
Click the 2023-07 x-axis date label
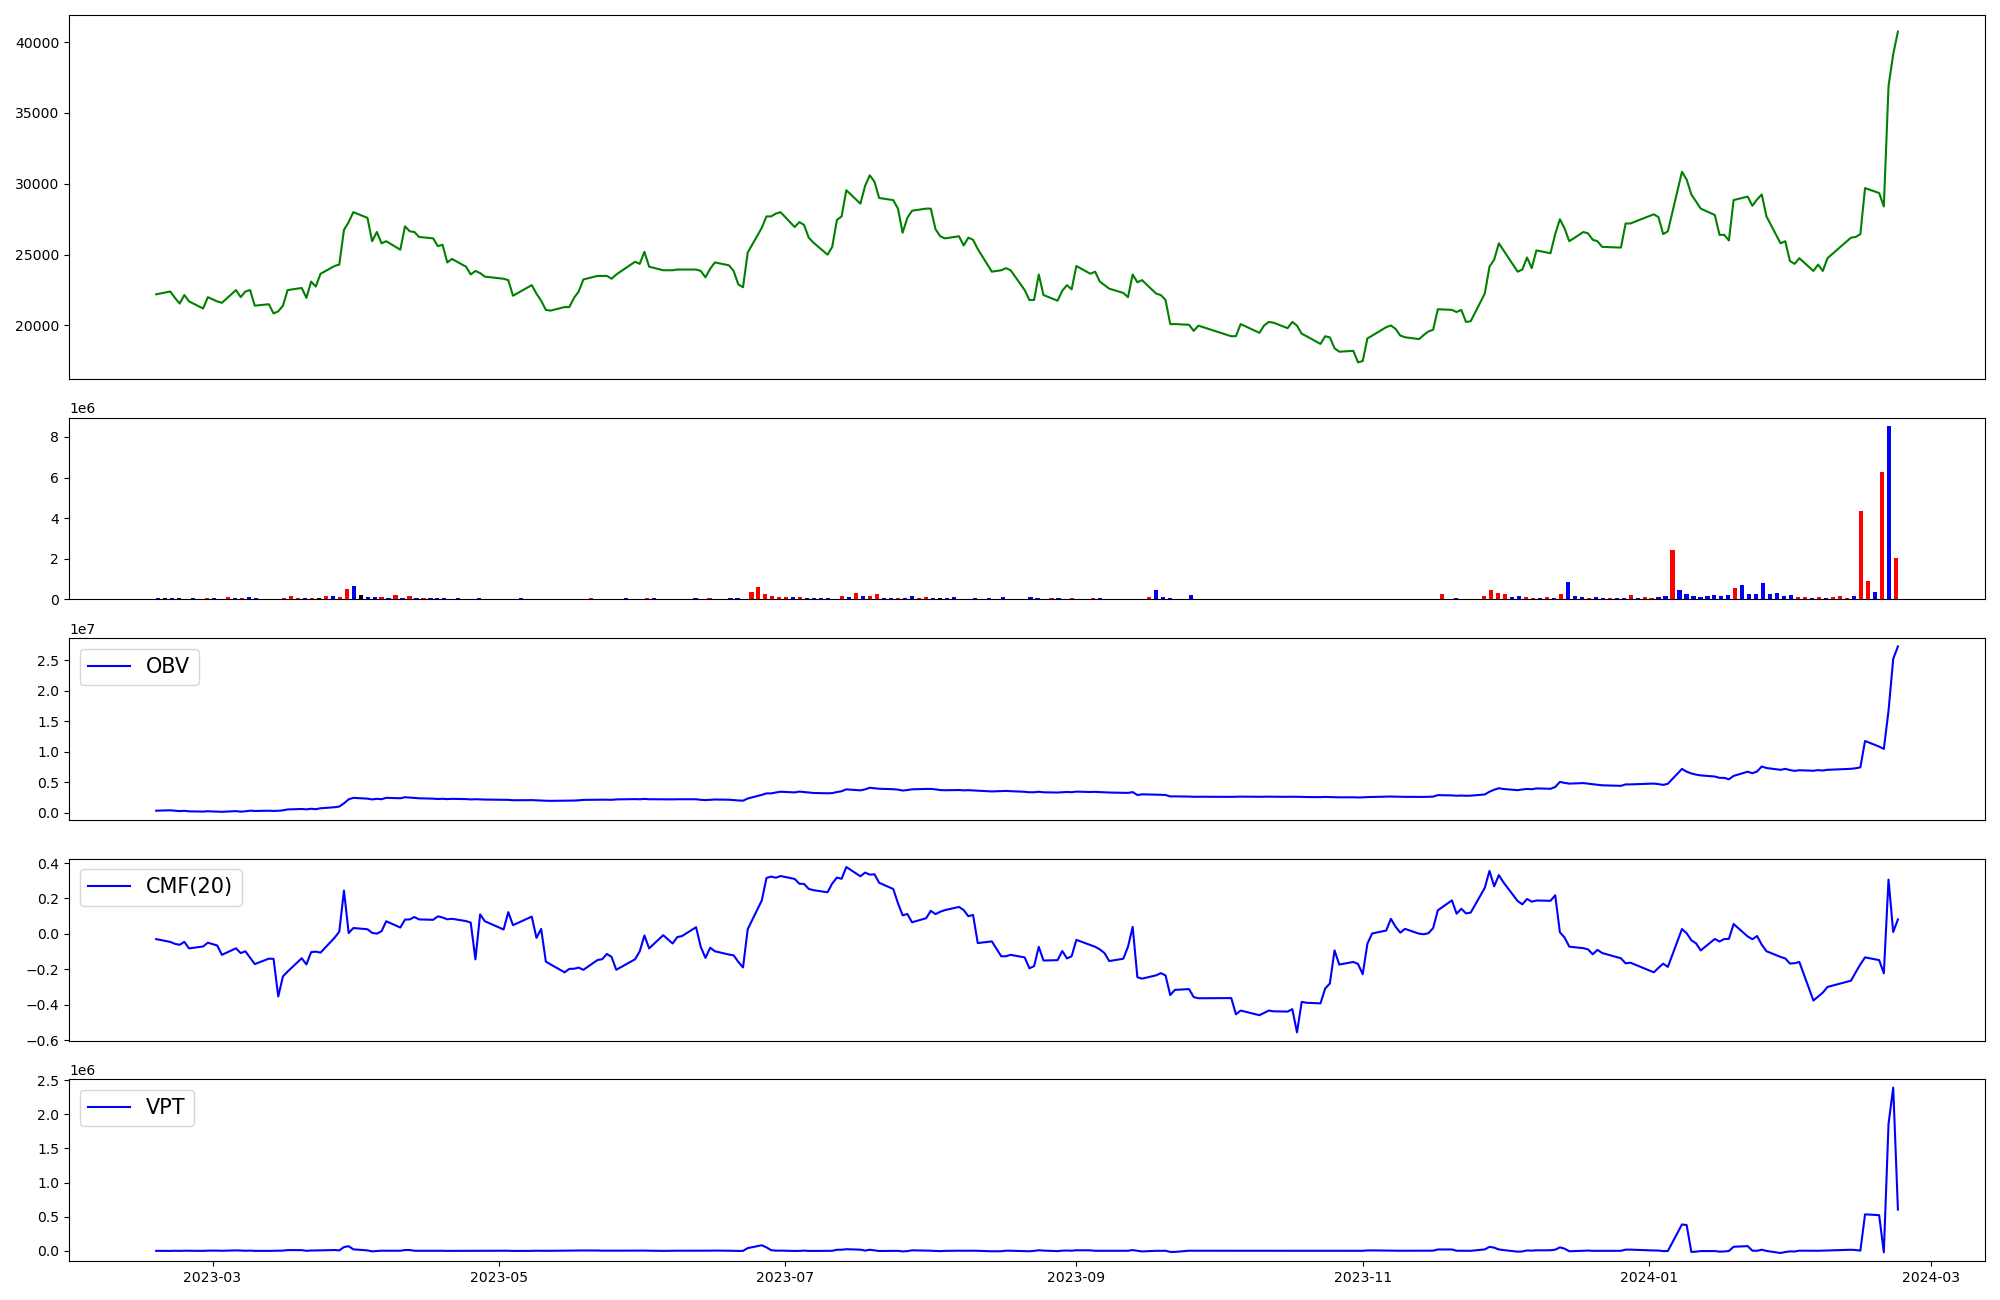coord(785,1277)
